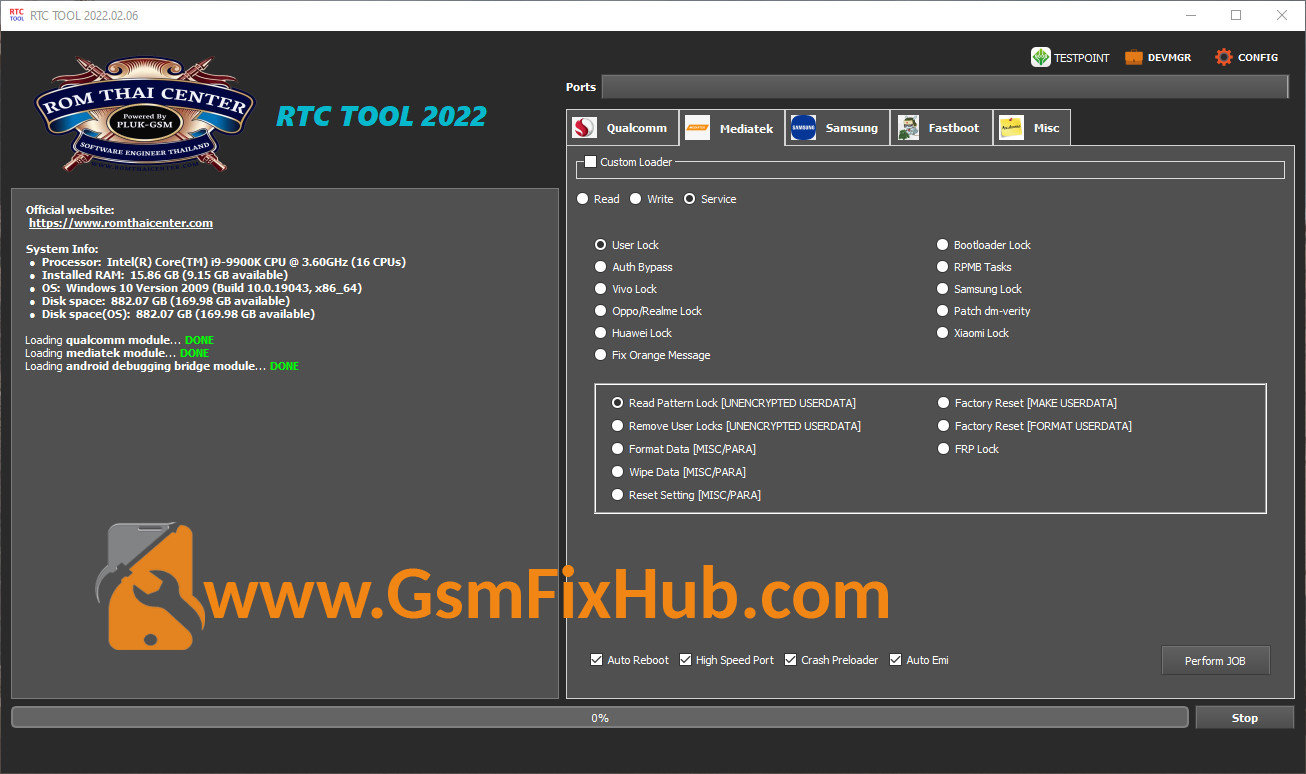1306x774 pixels.
Task: Minimize the RTC TOOL window
Action: pyautogui.click(x=1190, y=15)
